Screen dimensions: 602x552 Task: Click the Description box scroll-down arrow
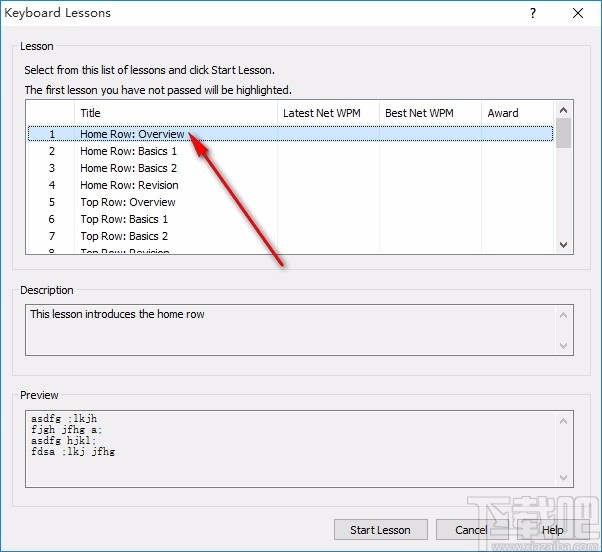click(x=564, y=345)
